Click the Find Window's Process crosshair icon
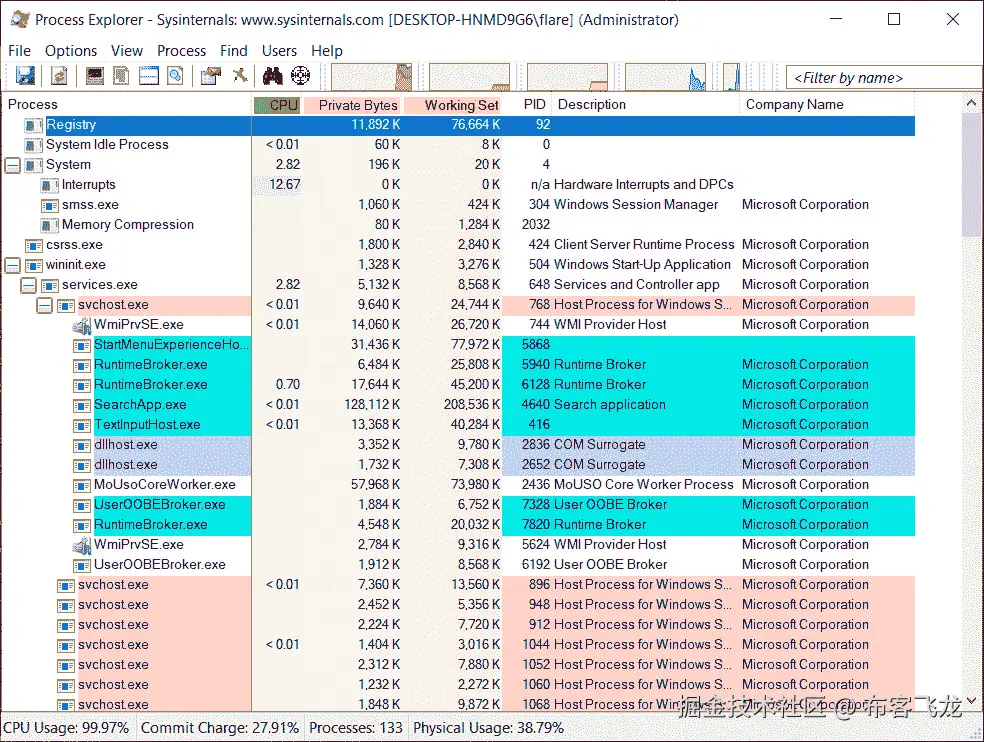This screenshot has height=742, width=984. click(x=298, y=76)
